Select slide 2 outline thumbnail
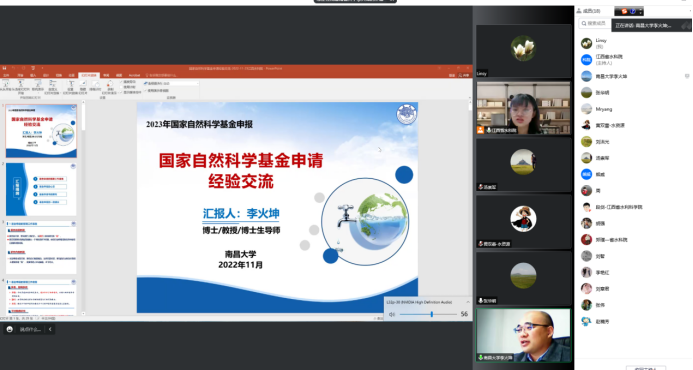Screen dimensions: 693x370 41,189
